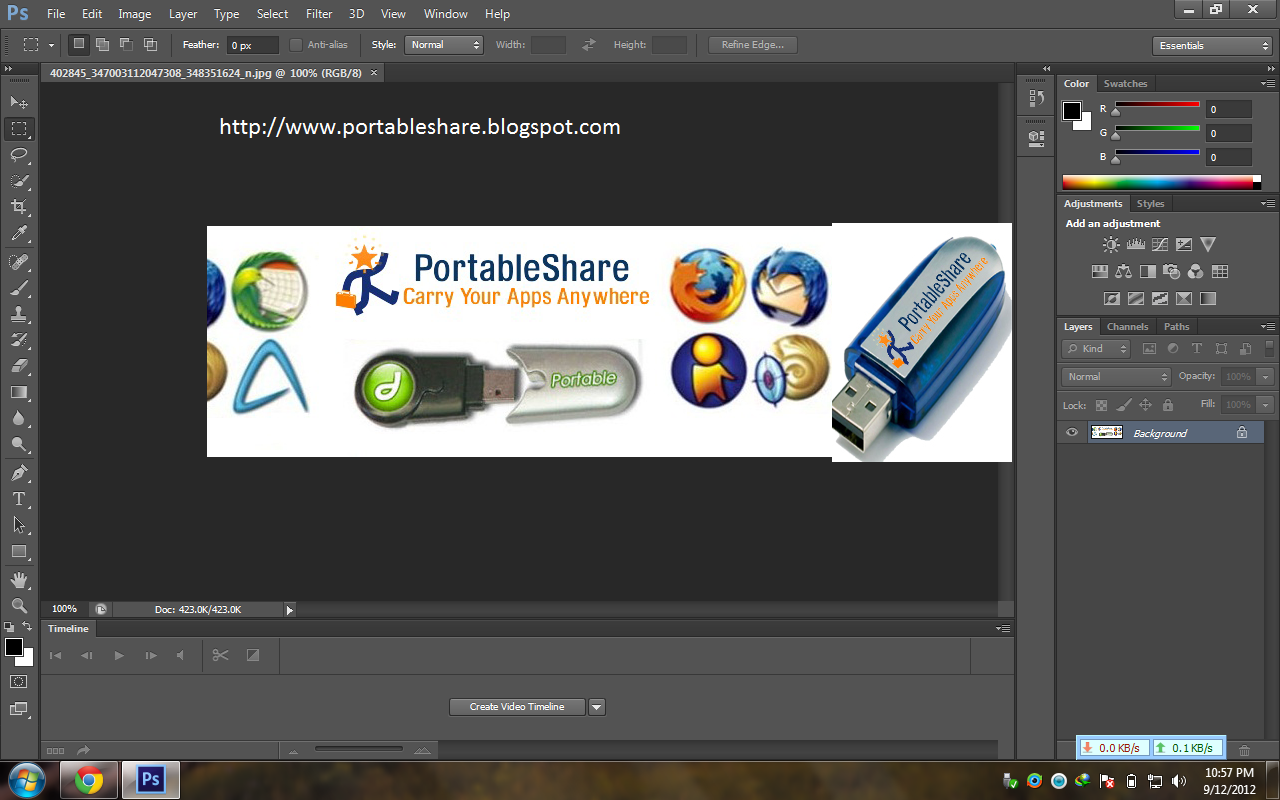Switch to the Swatches tab
Viewport: 1280px width, 800px height.
[x=1125, y=84]
